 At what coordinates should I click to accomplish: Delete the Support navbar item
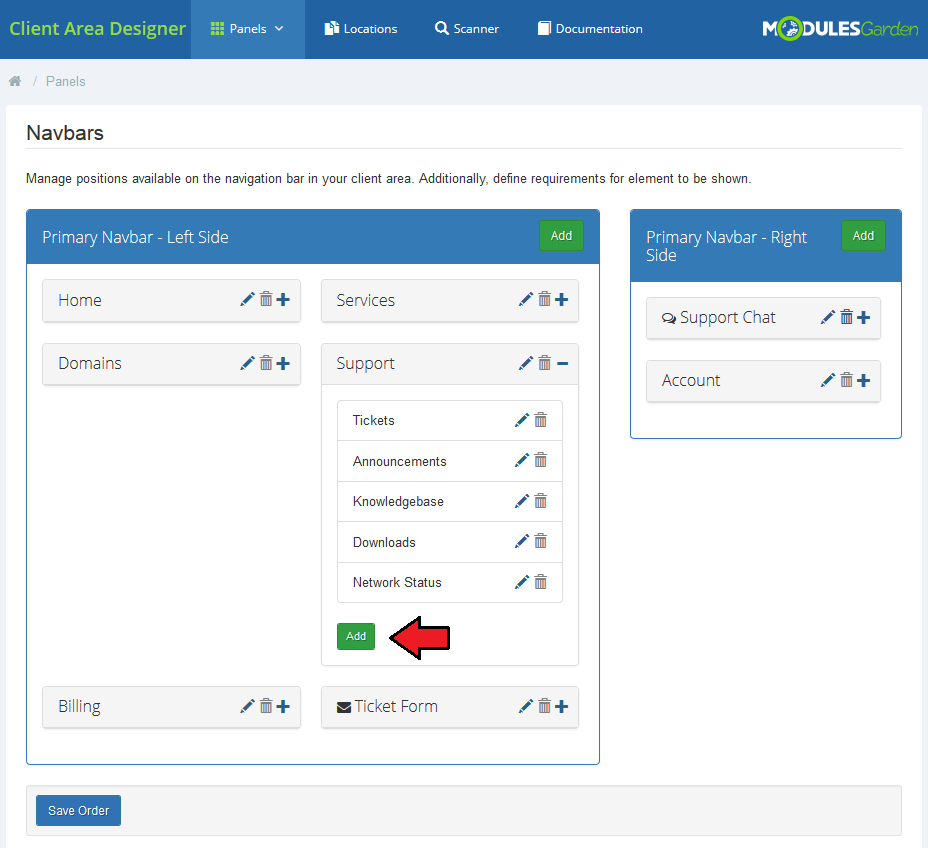click(544, 363)
